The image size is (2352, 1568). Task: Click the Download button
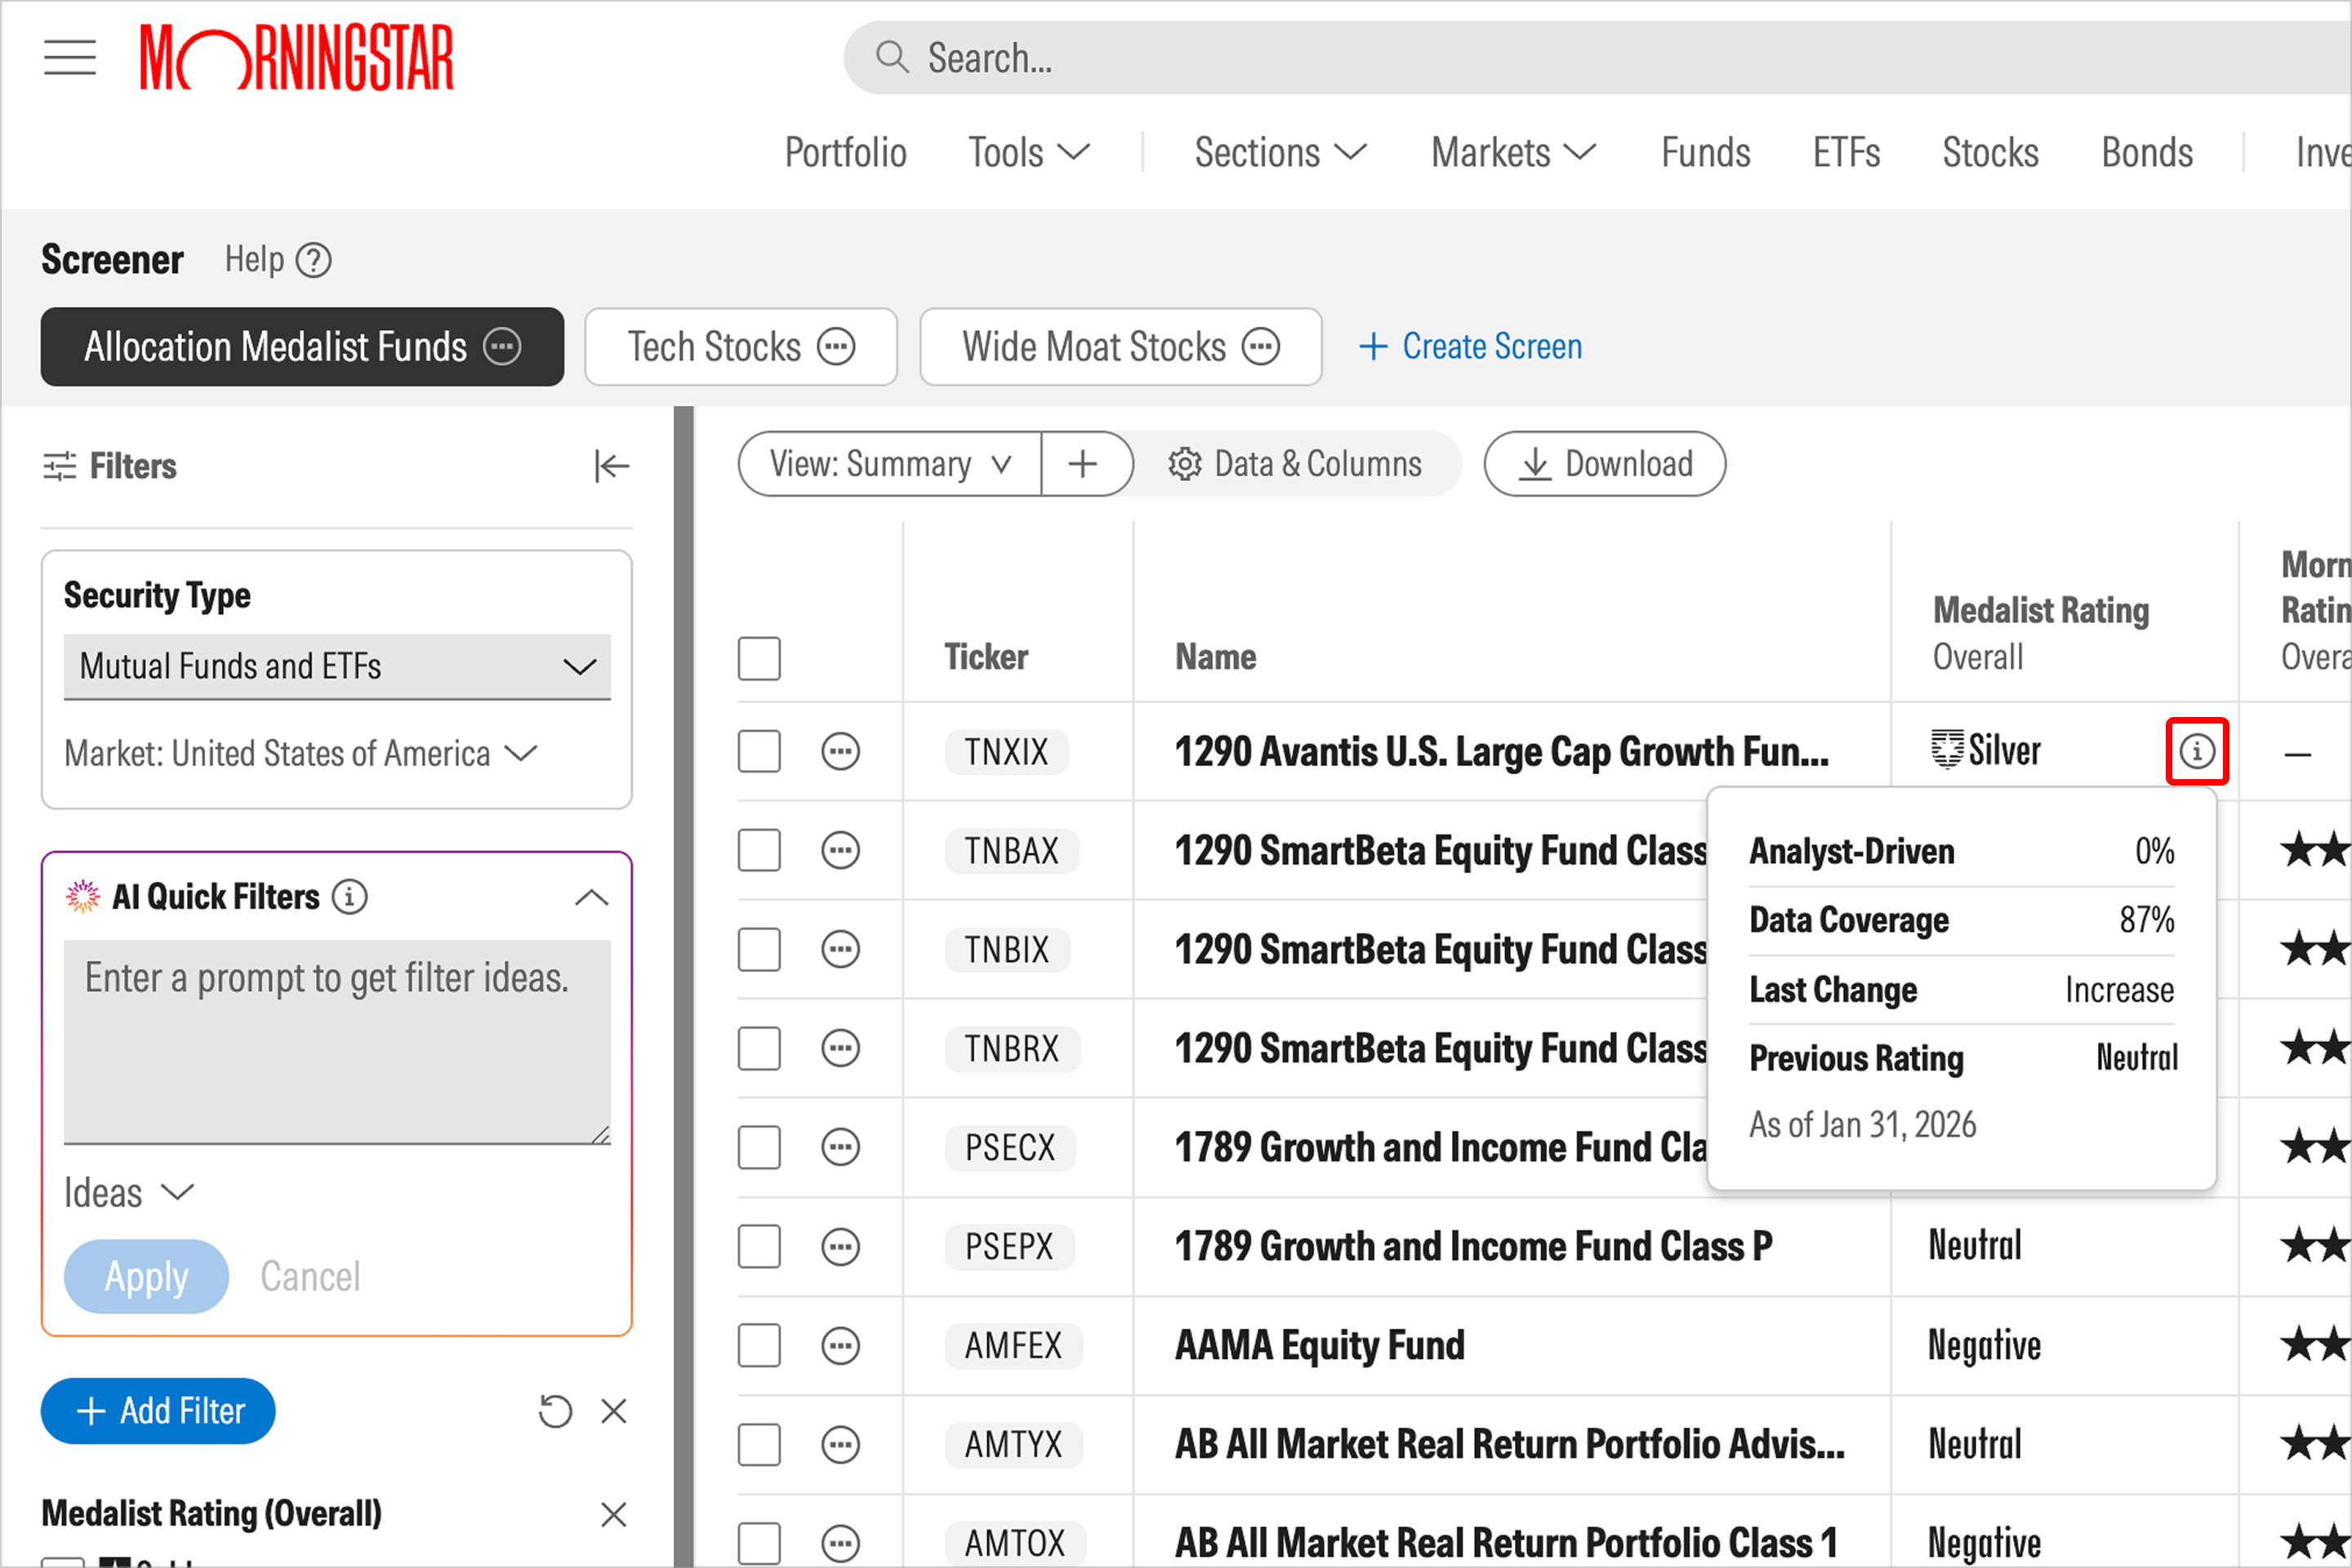pos(1604,464)
